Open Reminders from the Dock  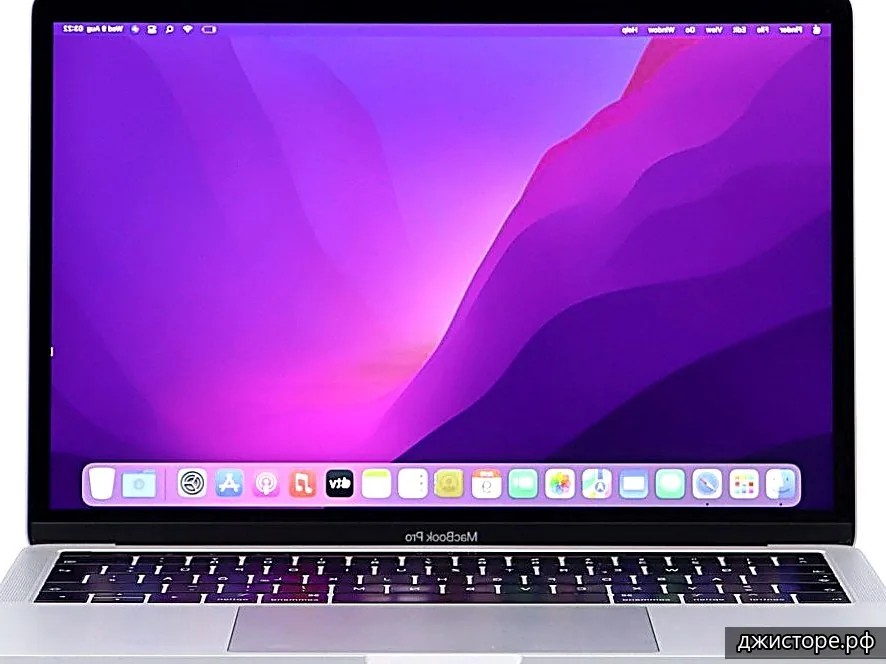coord(412,484)
